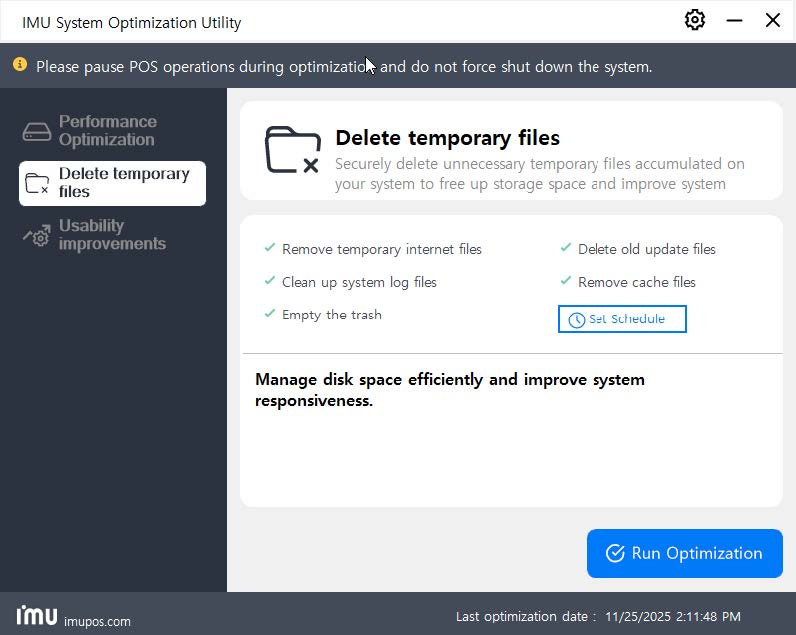Click 'Clean up system log files' label
The height and width of the screenshot is (635, 796).
(359, 282)
